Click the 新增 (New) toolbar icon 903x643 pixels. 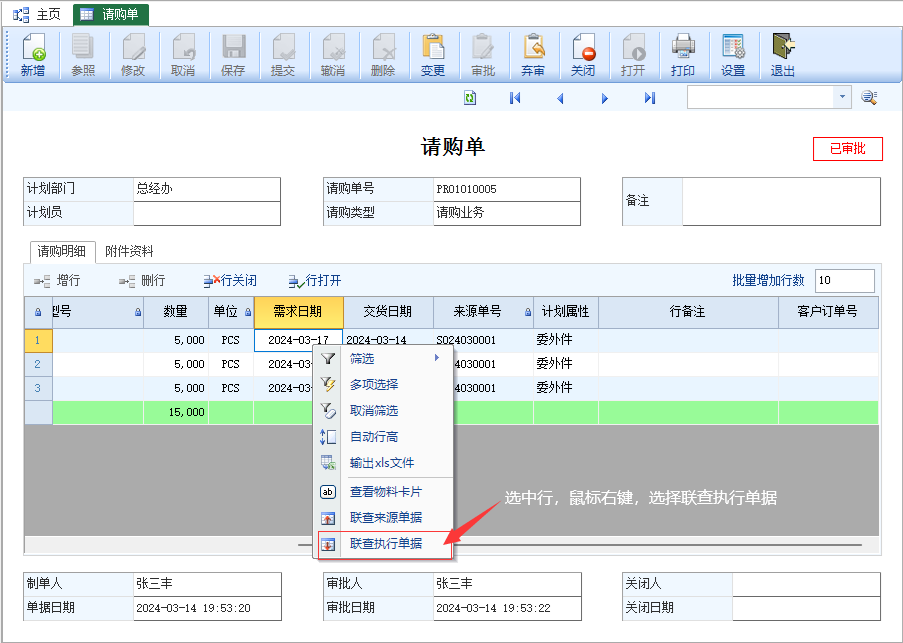click(33, 55)
